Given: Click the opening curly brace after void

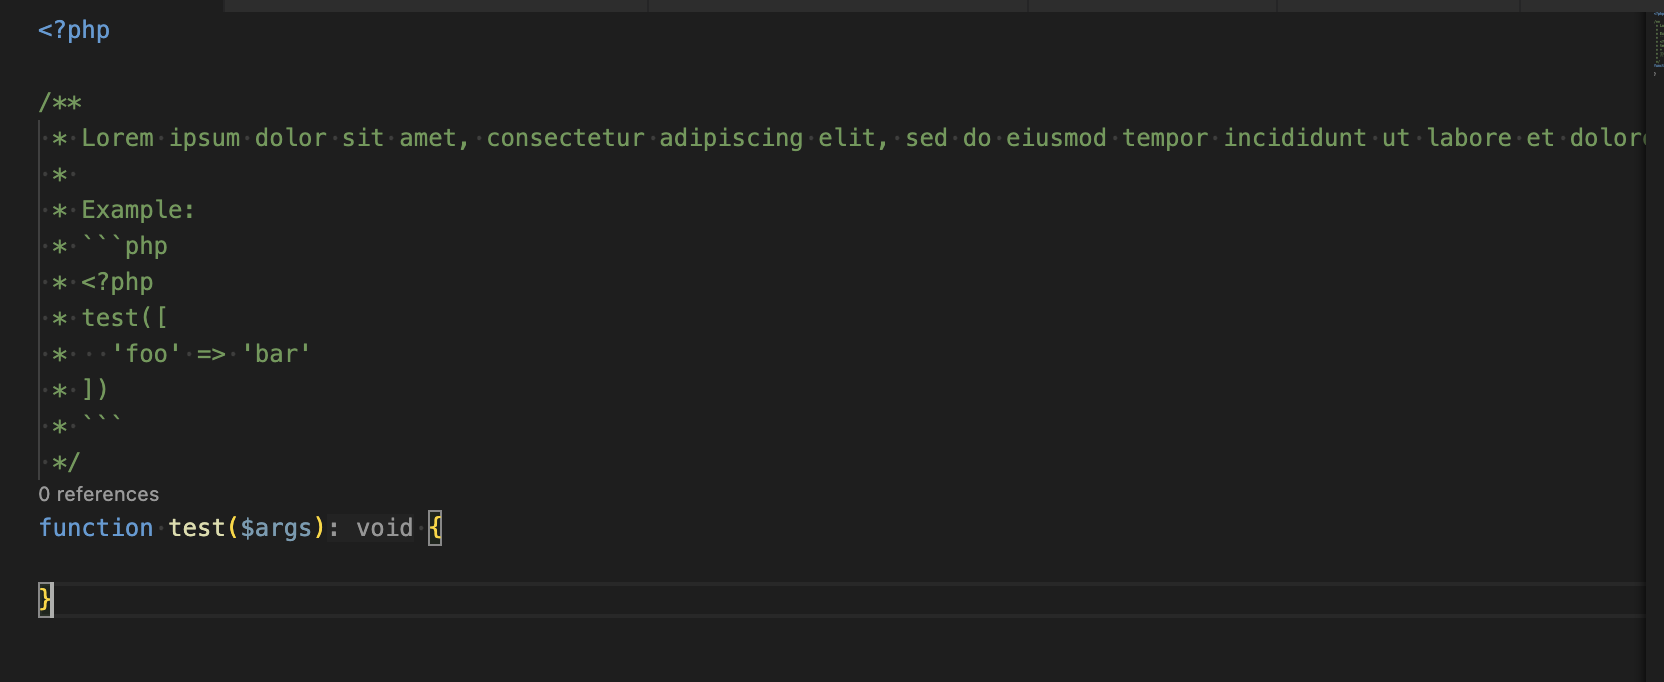Looking at the screenshot, I should (x=435, y=528).
